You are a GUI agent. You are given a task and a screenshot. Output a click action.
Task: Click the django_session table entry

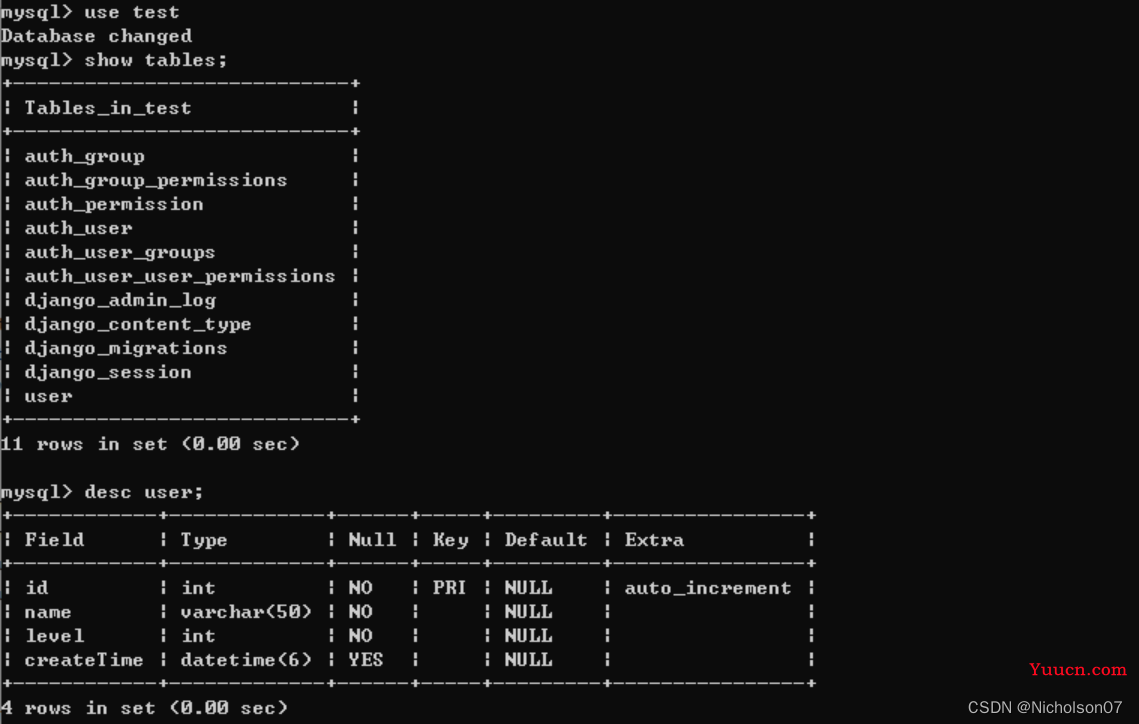108,372
